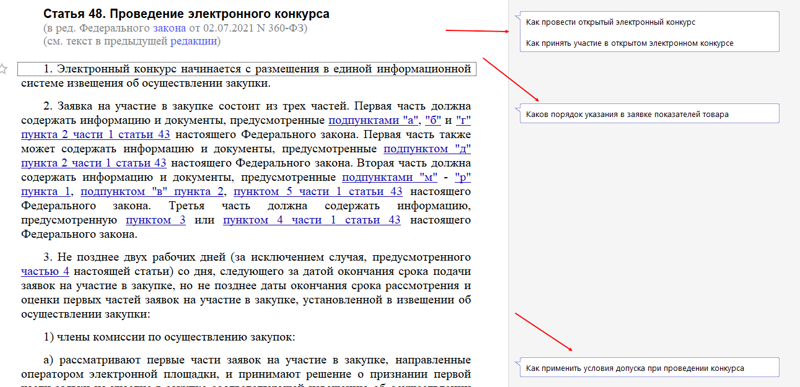The height and width of the screenshot is (387, 800).
Task: Click the heading "Статья 48. Проведение электронного конкурса"
Action: (x=186, y=14)
